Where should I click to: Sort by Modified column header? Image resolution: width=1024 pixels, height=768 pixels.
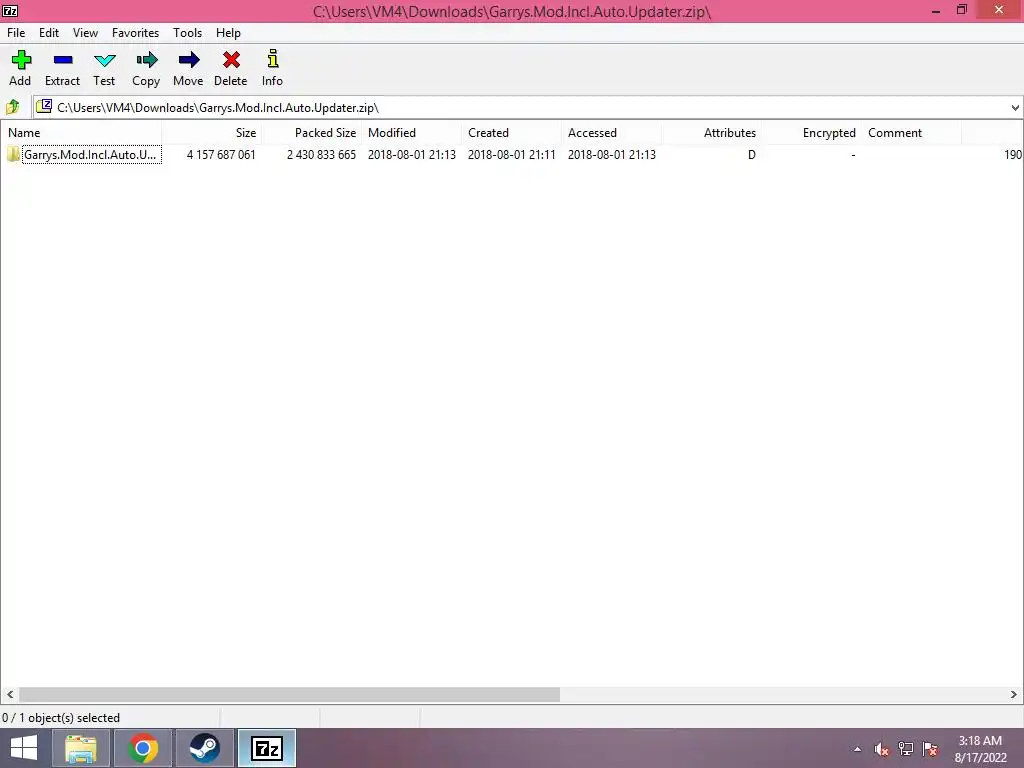tap(411, 133)
